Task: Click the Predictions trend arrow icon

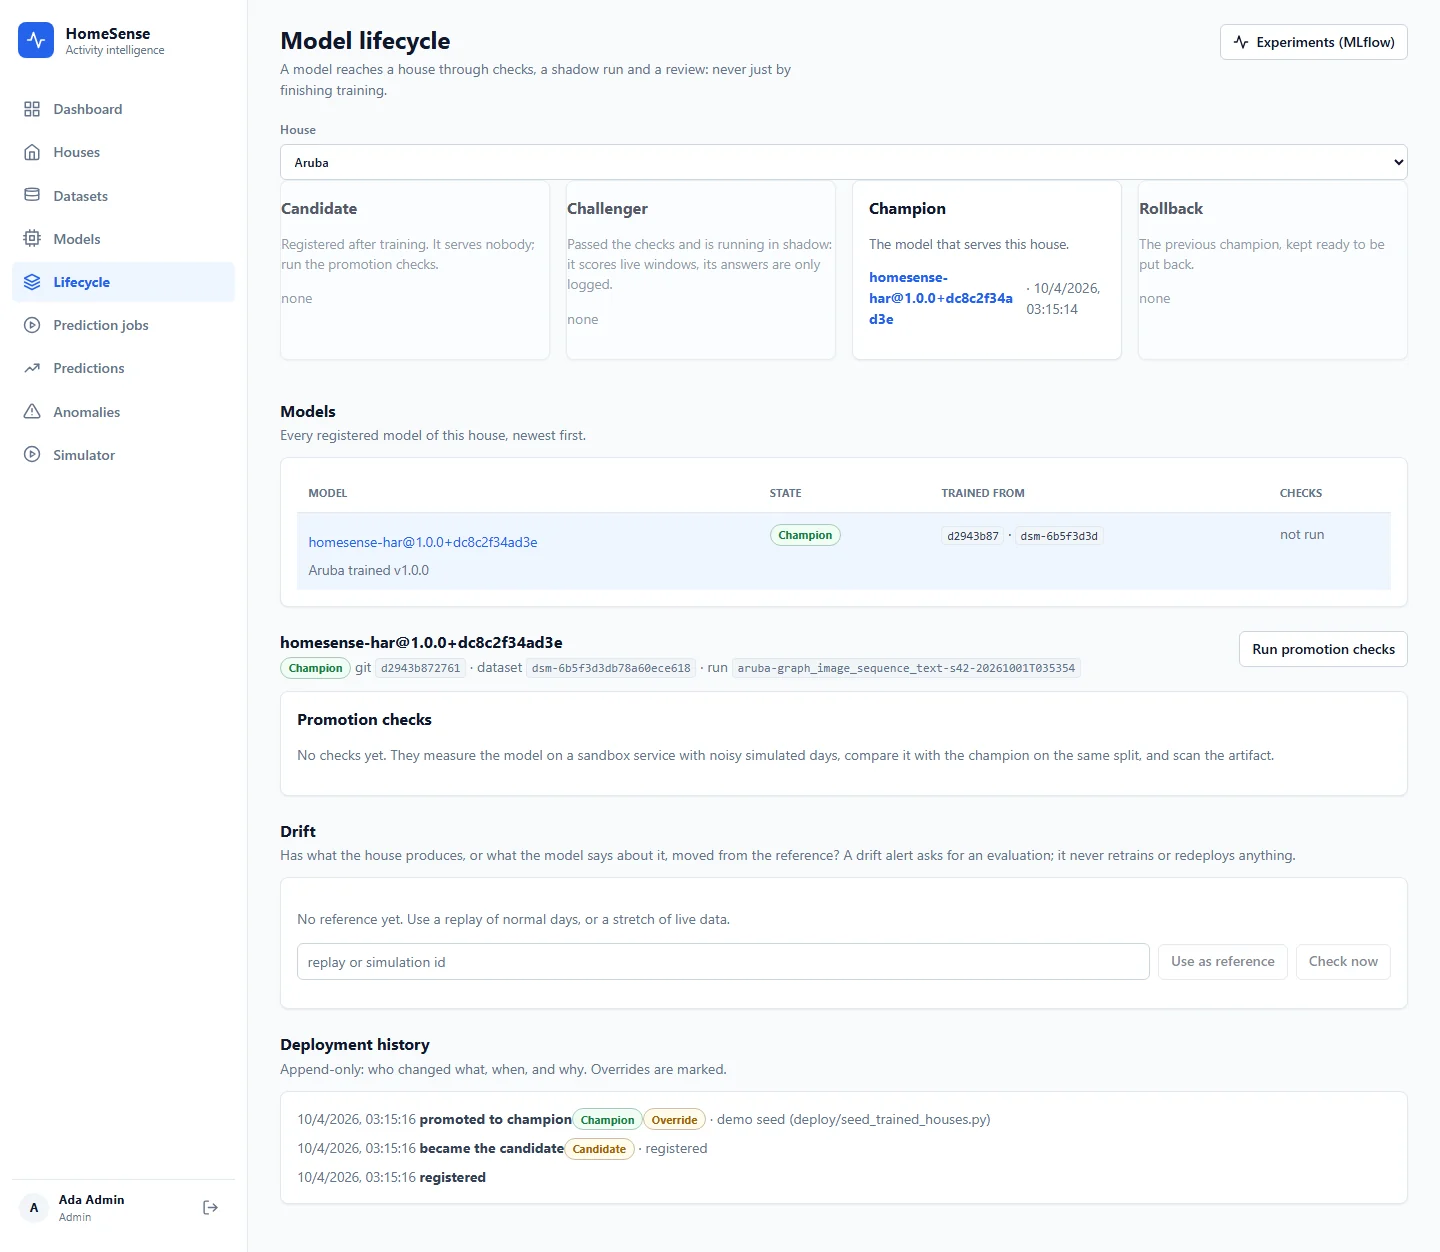Action: [32, 368]
